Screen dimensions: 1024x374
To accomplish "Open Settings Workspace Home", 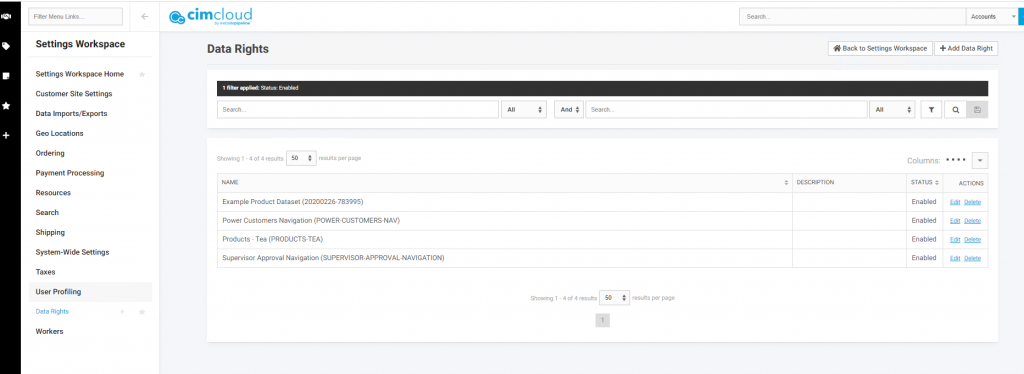I will click(x=80, y=74).
